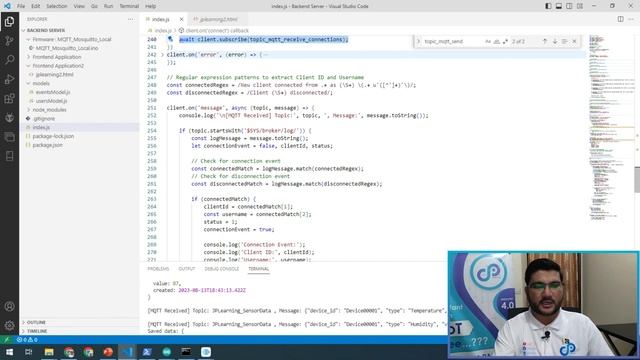The height and width of the screenshot is (360, 640).
Task: Expand the replace field toggle in find widget
Action: point(418,41)
